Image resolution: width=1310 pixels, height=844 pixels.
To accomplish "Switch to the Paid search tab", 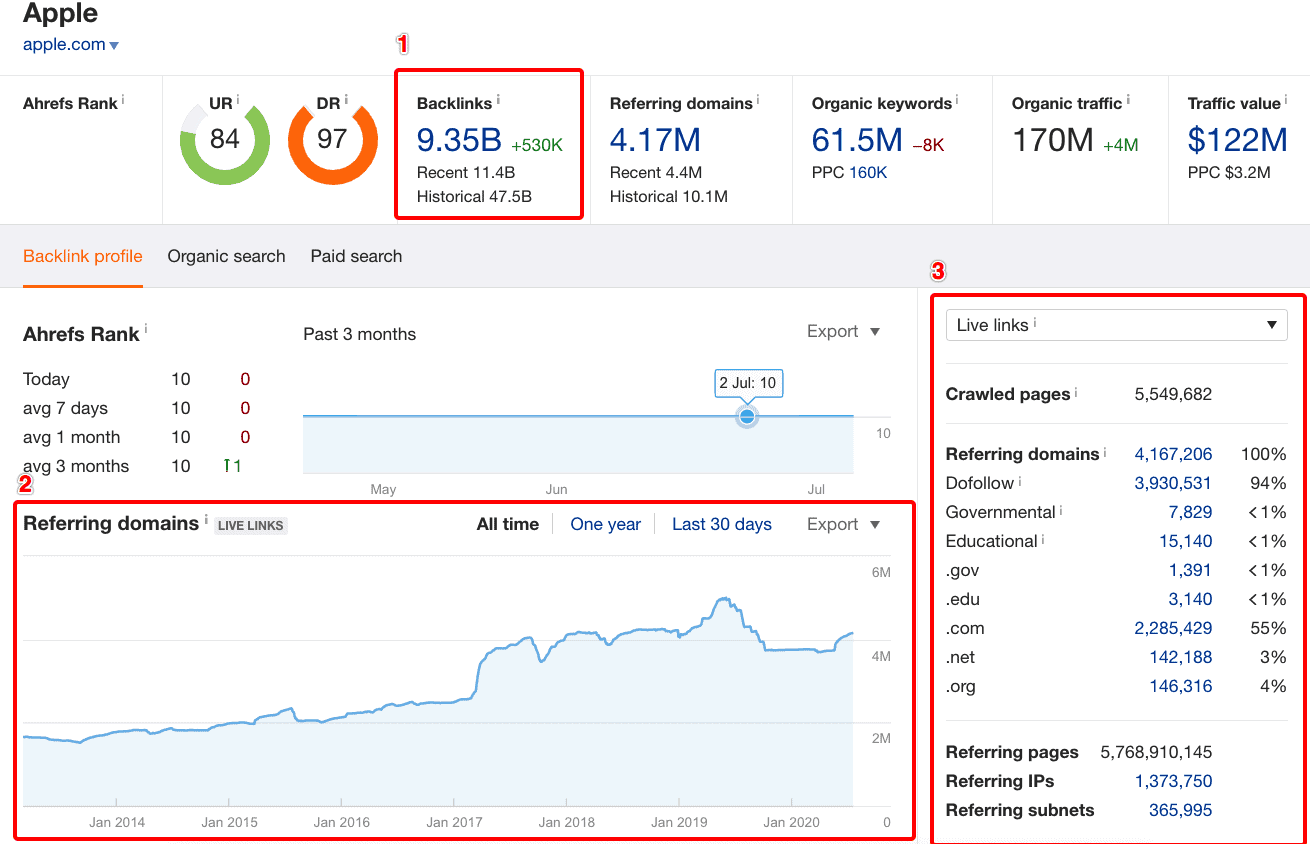I will [356, 256].
